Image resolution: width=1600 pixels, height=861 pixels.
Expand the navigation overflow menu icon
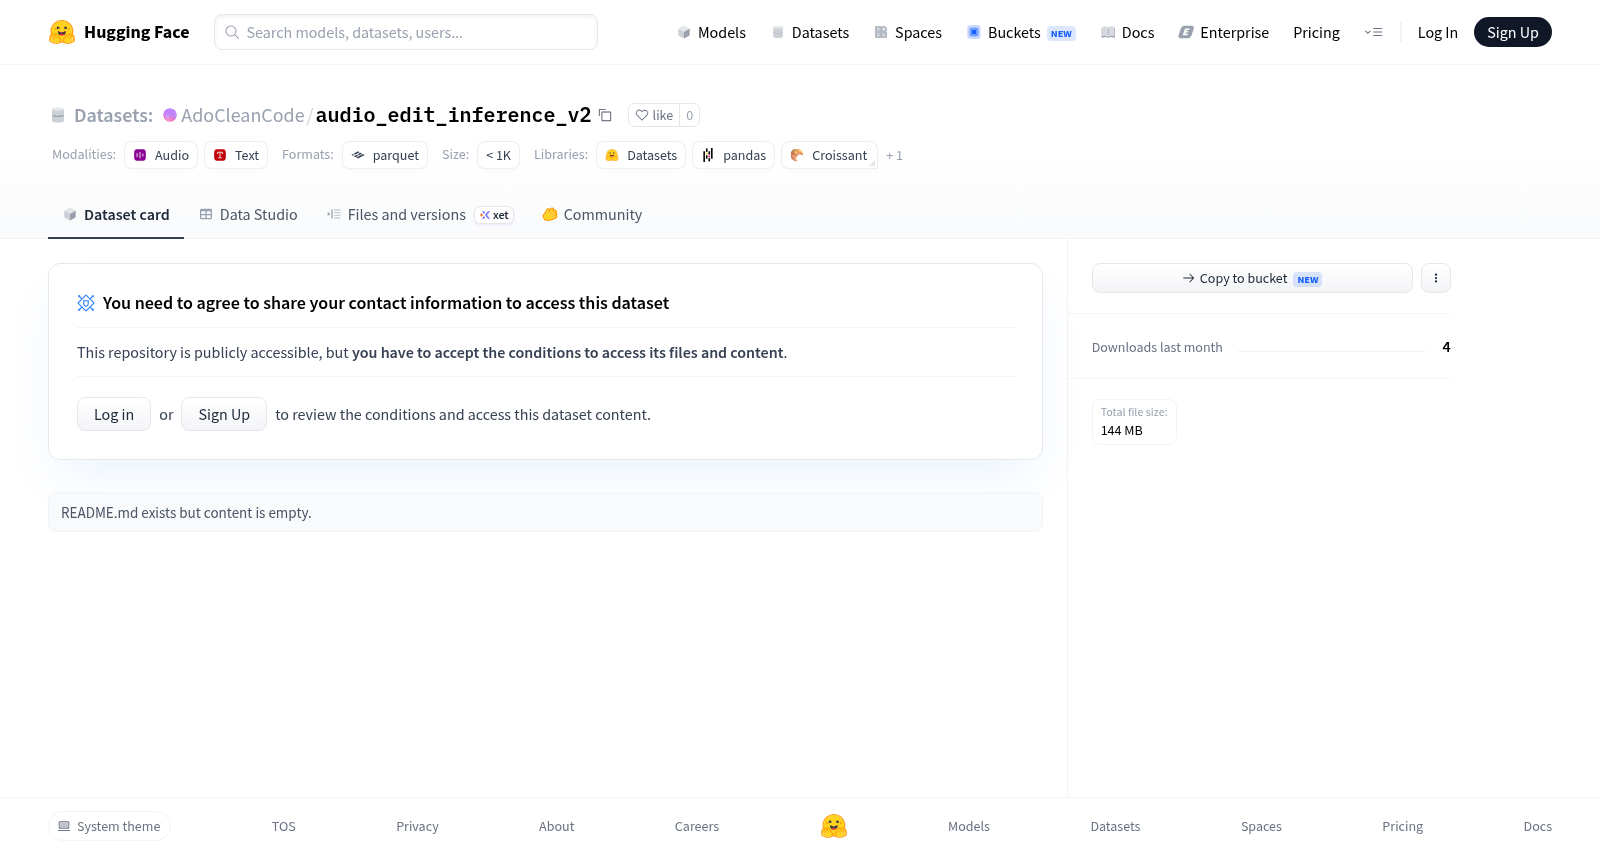click(1373, 32)
